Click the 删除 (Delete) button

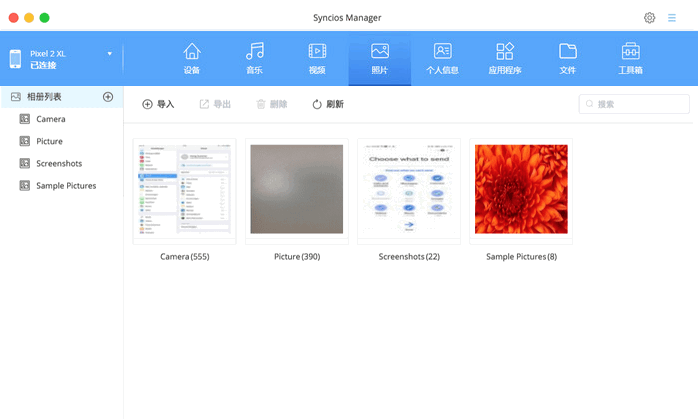[272, 104]
